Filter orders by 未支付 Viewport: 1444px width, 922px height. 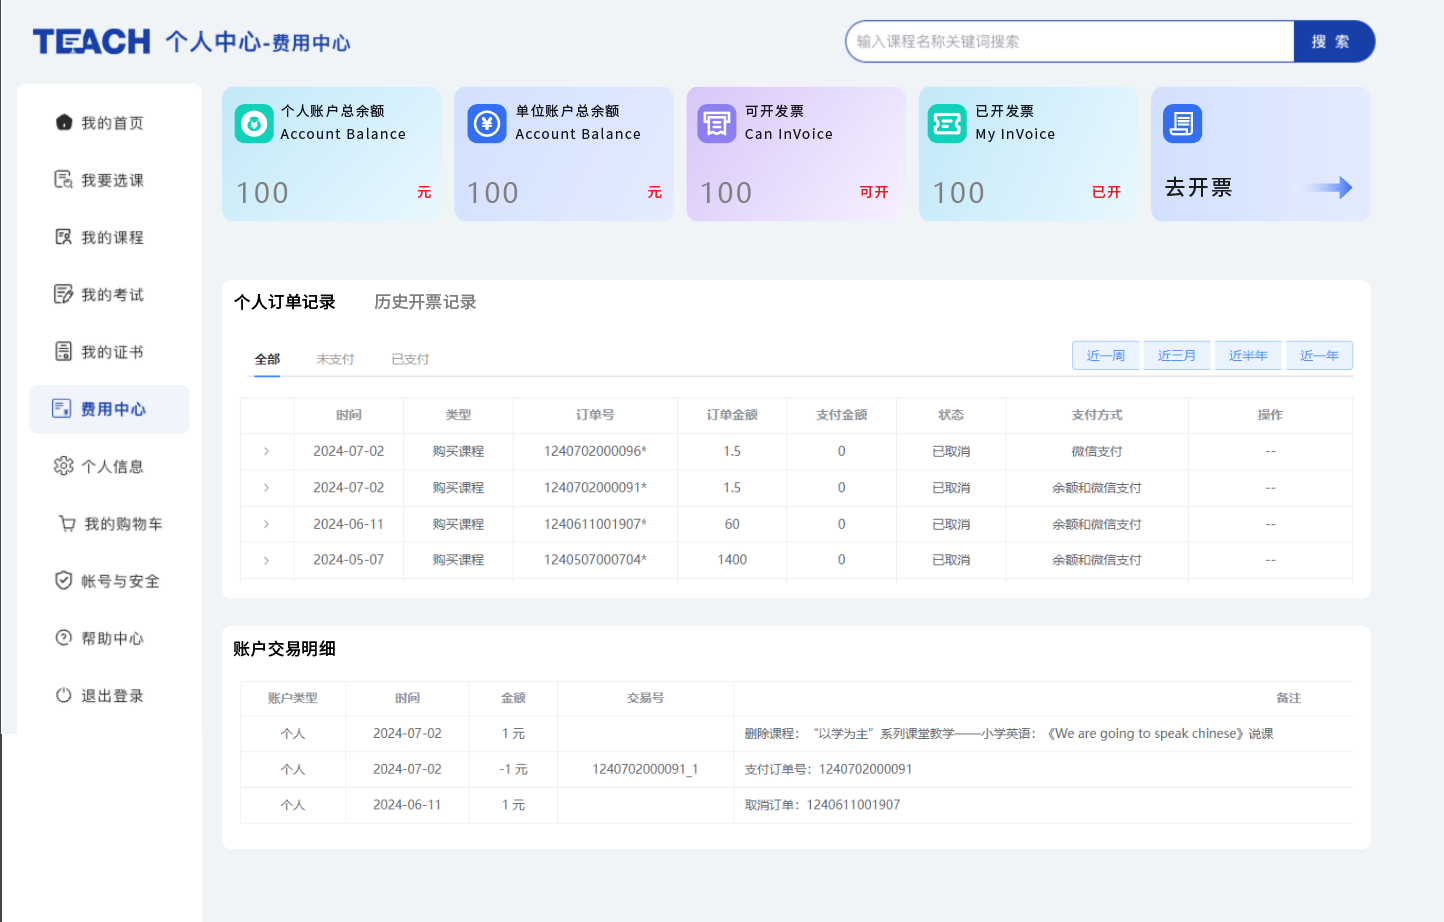tap(335, 359)
